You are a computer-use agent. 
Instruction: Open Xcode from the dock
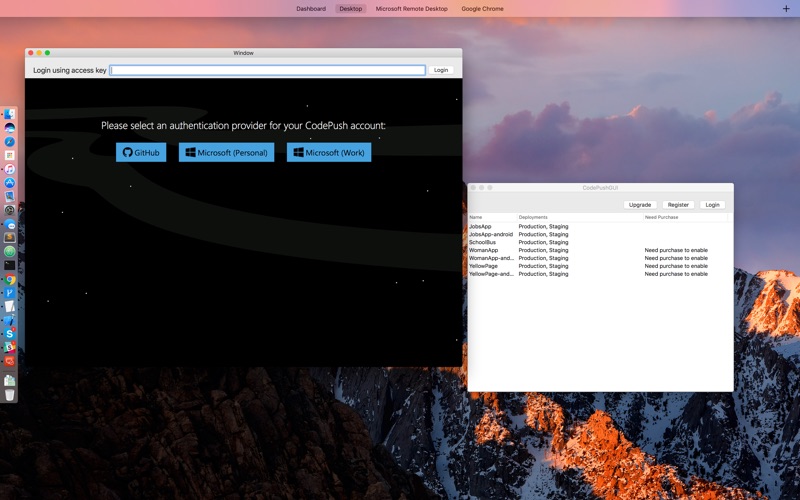click(x=10, y=320)
